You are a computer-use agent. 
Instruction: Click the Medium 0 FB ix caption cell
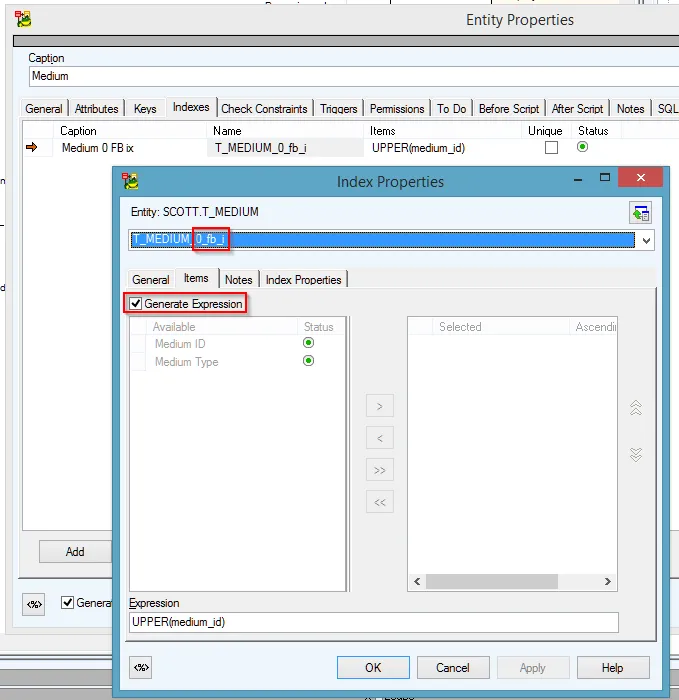129,148
